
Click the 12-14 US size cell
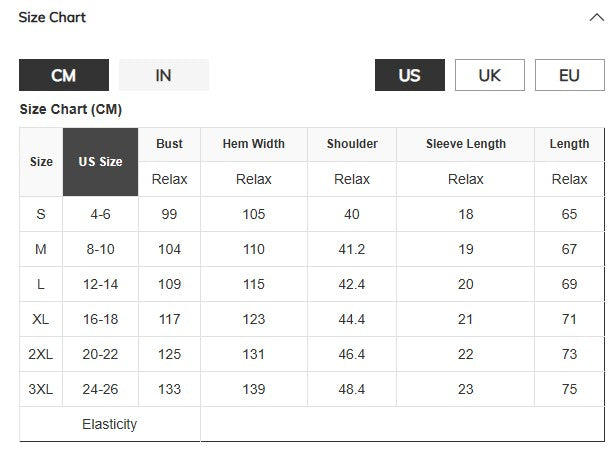click(100, 284)
